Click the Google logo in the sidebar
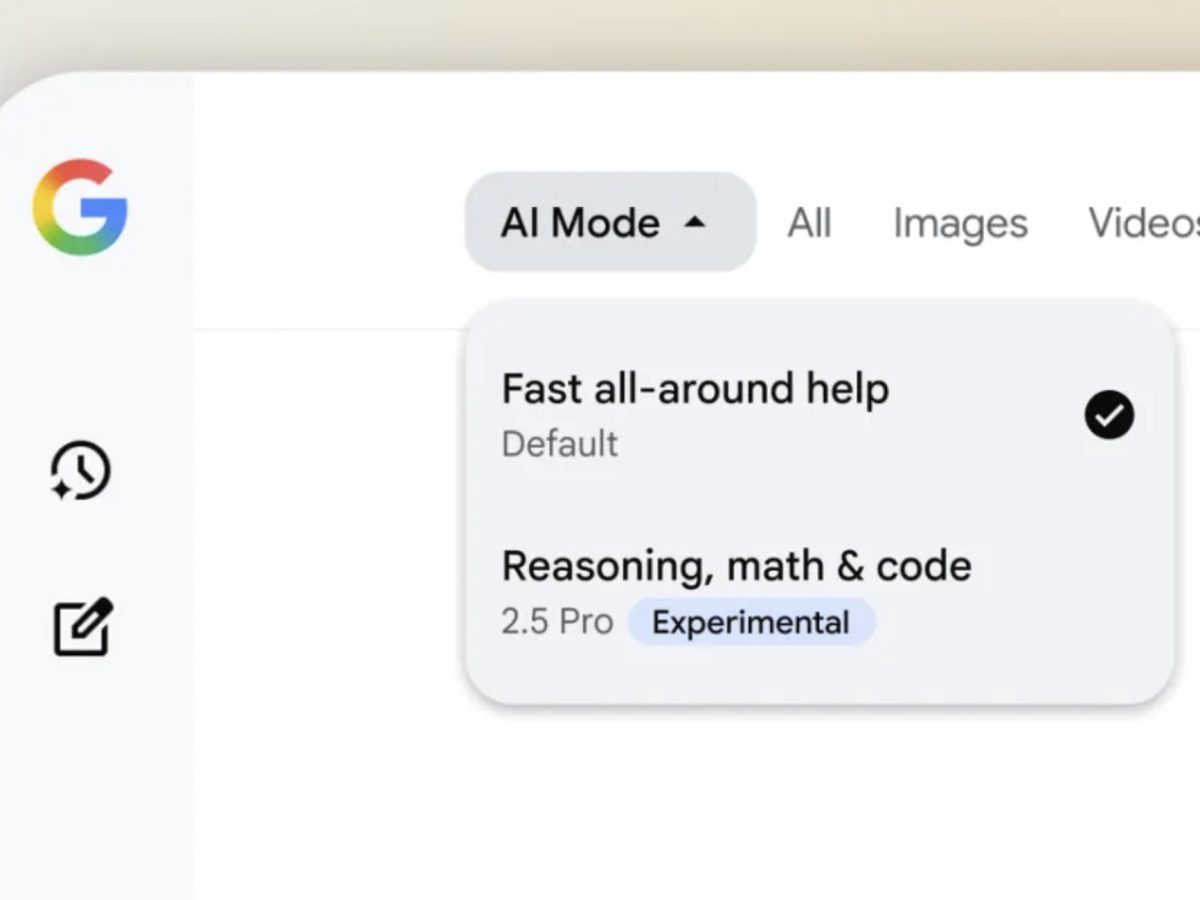Image resolution: width=1200 pixels, height=900 pixels. coord(80,207)
